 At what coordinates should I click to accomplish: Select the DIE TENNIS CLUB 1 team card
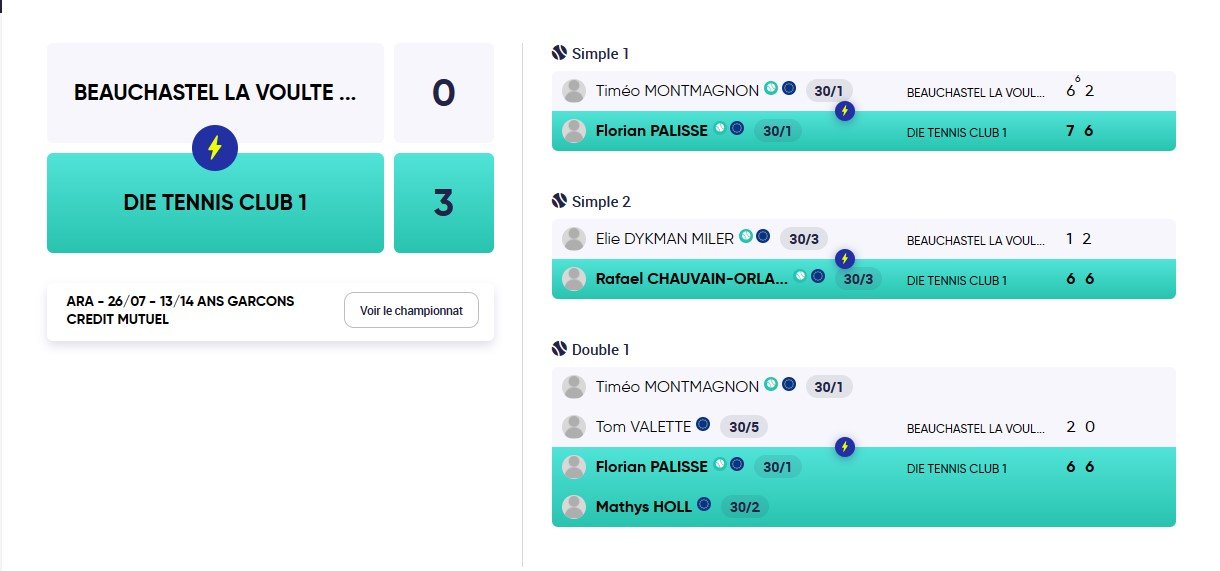pyautogui.click(x=215, y=203)
